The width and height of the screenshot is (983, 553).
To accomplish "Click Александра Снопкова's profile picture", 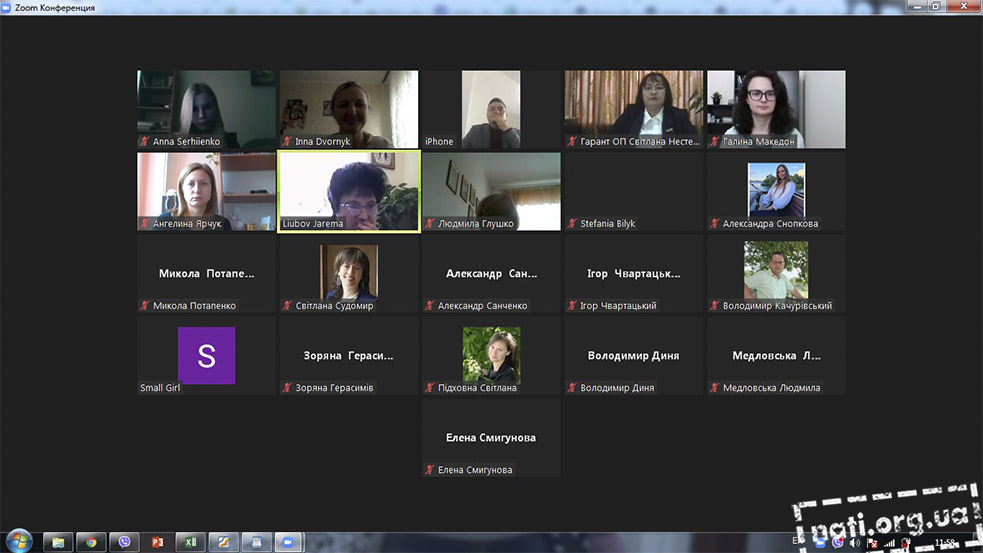I will (x=776, y=189).
